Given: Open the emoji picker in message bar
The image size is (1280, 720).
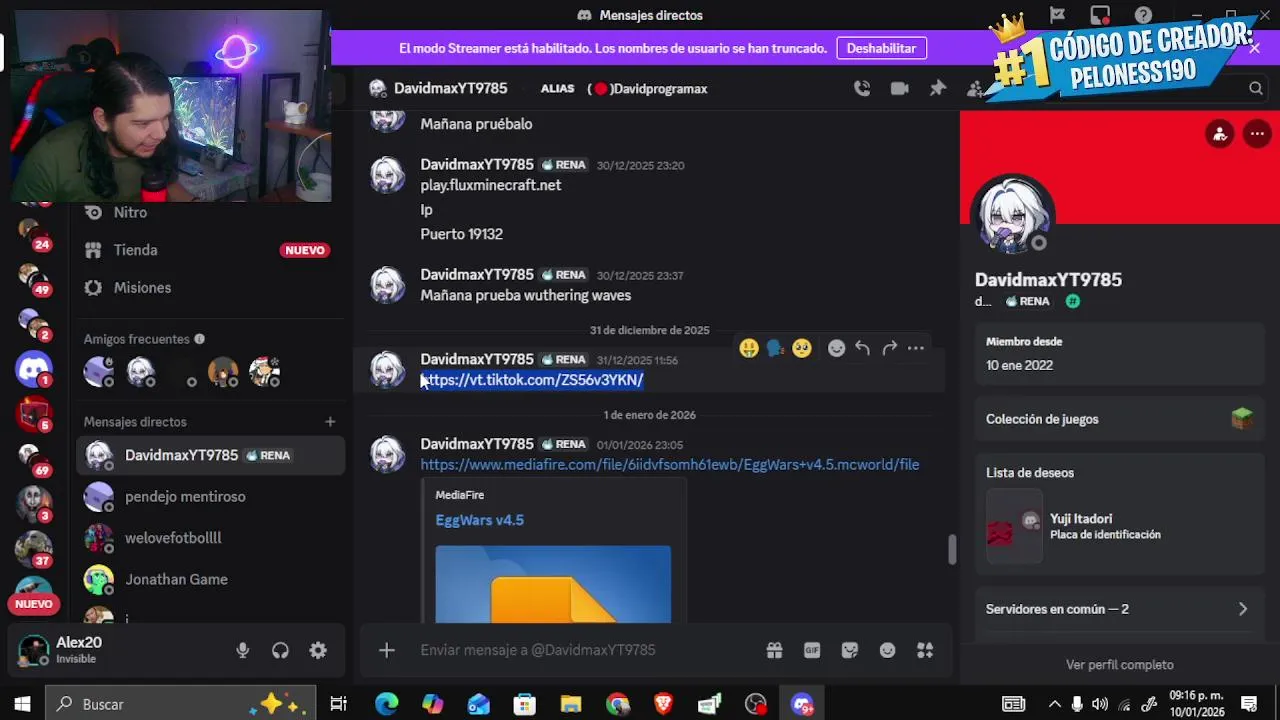Looking at the screenshot, I should [887, 650].
